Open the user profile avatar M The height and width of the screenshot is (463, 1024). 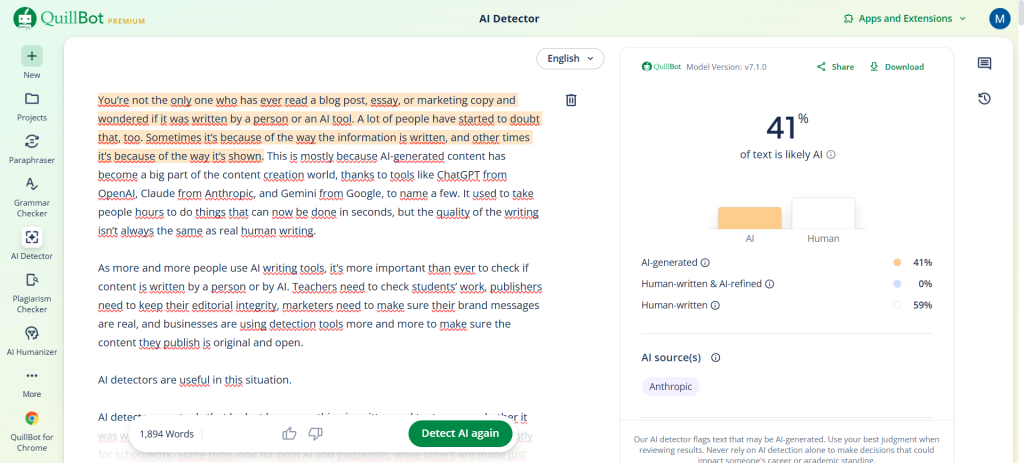tap(1000, 18)
